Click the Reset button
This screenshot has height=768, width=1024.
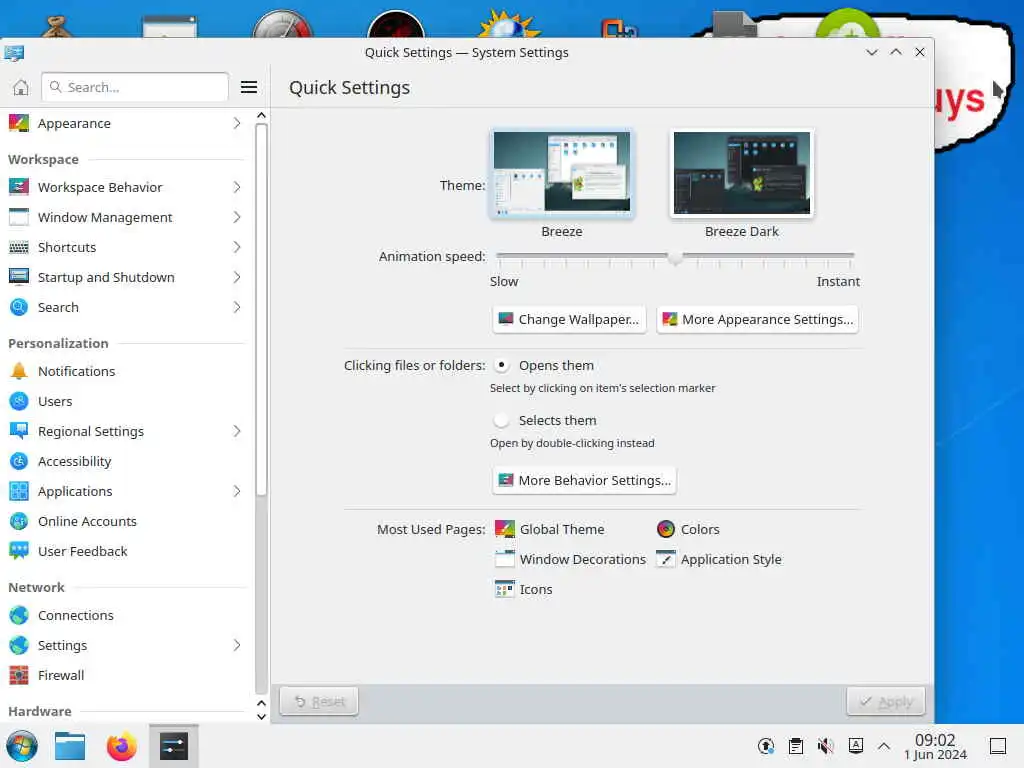pos(319,701)
